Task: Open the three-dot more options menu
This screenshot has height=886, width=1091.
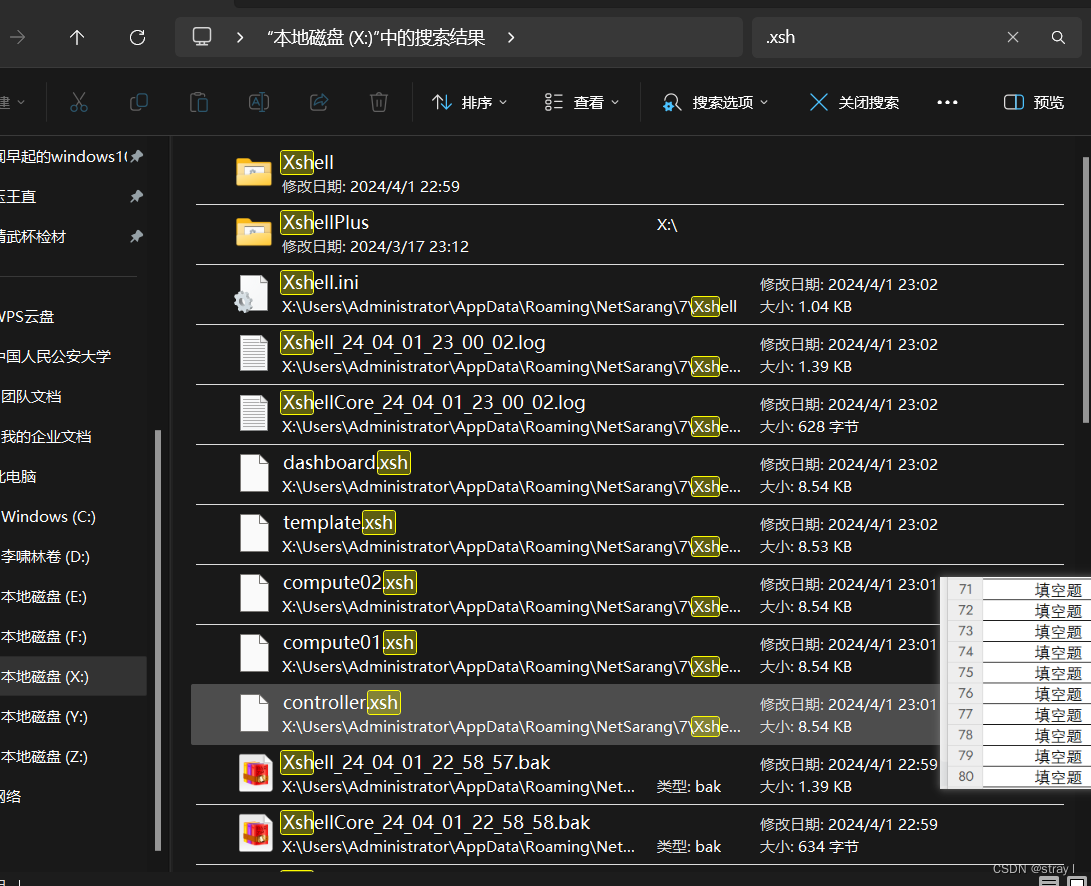Action: [947, 102]
